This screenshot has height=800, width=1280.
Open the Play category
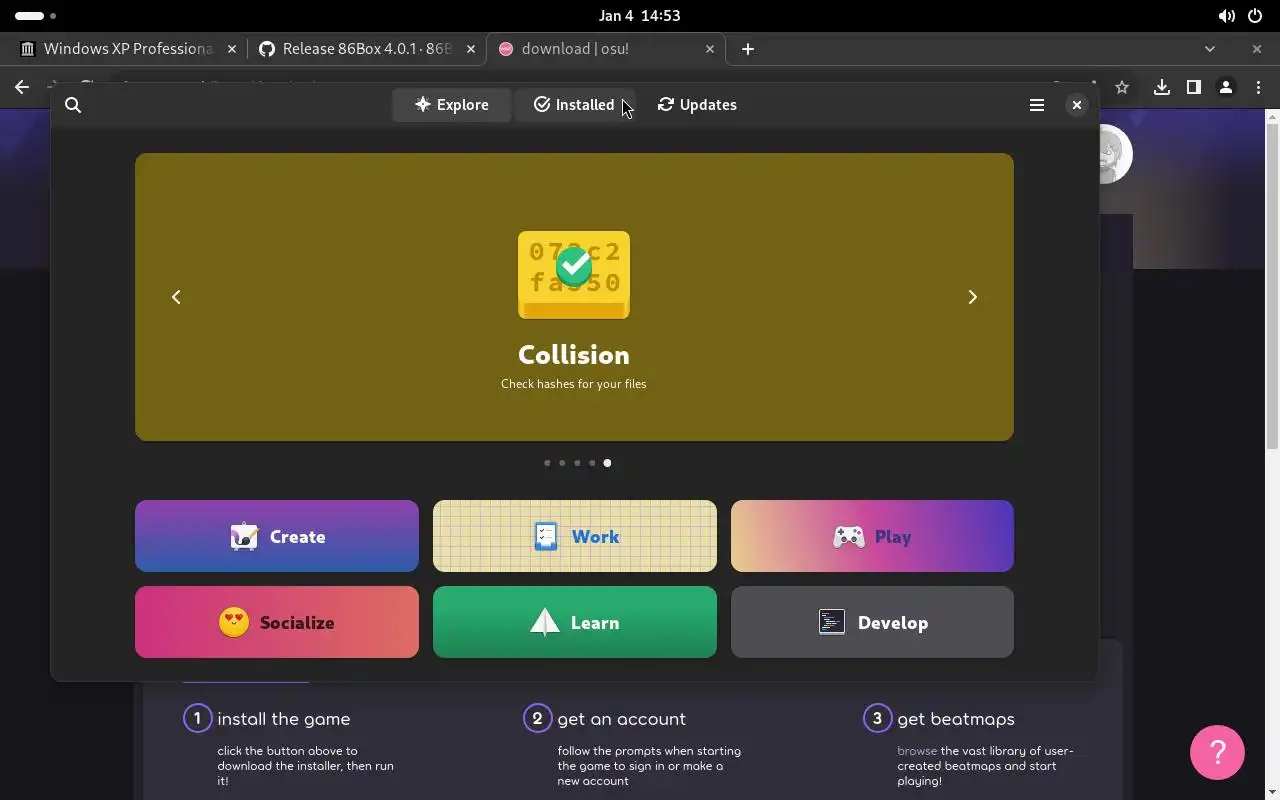pyautogui.click(x=872, y=536)
